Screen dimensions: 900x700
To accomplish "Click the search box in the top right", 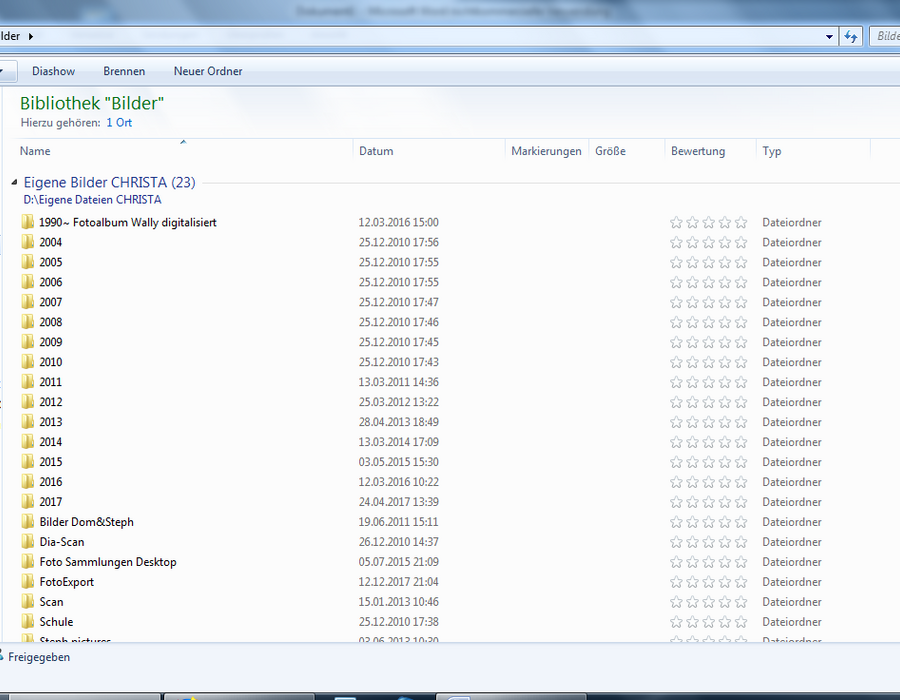I will (x=885, y=36).
